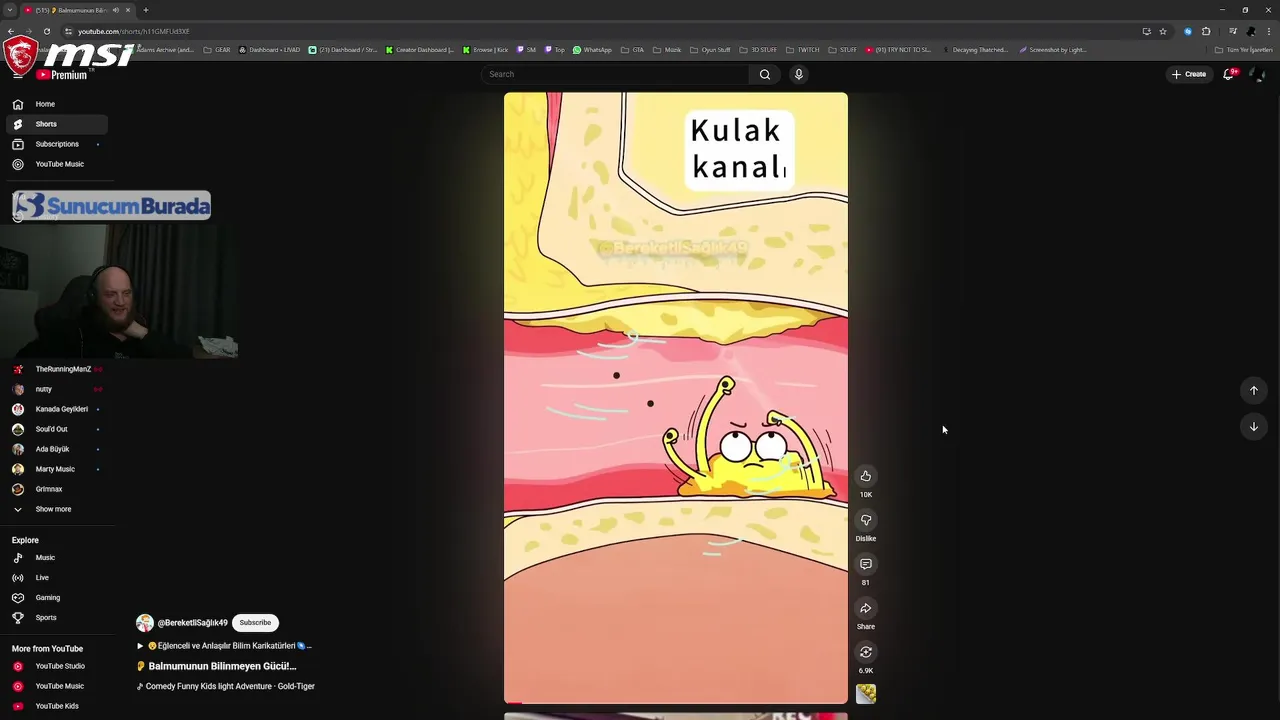Screen dimensions: 1280x720
Task: Click the search magnifier button
Action: 765,74
